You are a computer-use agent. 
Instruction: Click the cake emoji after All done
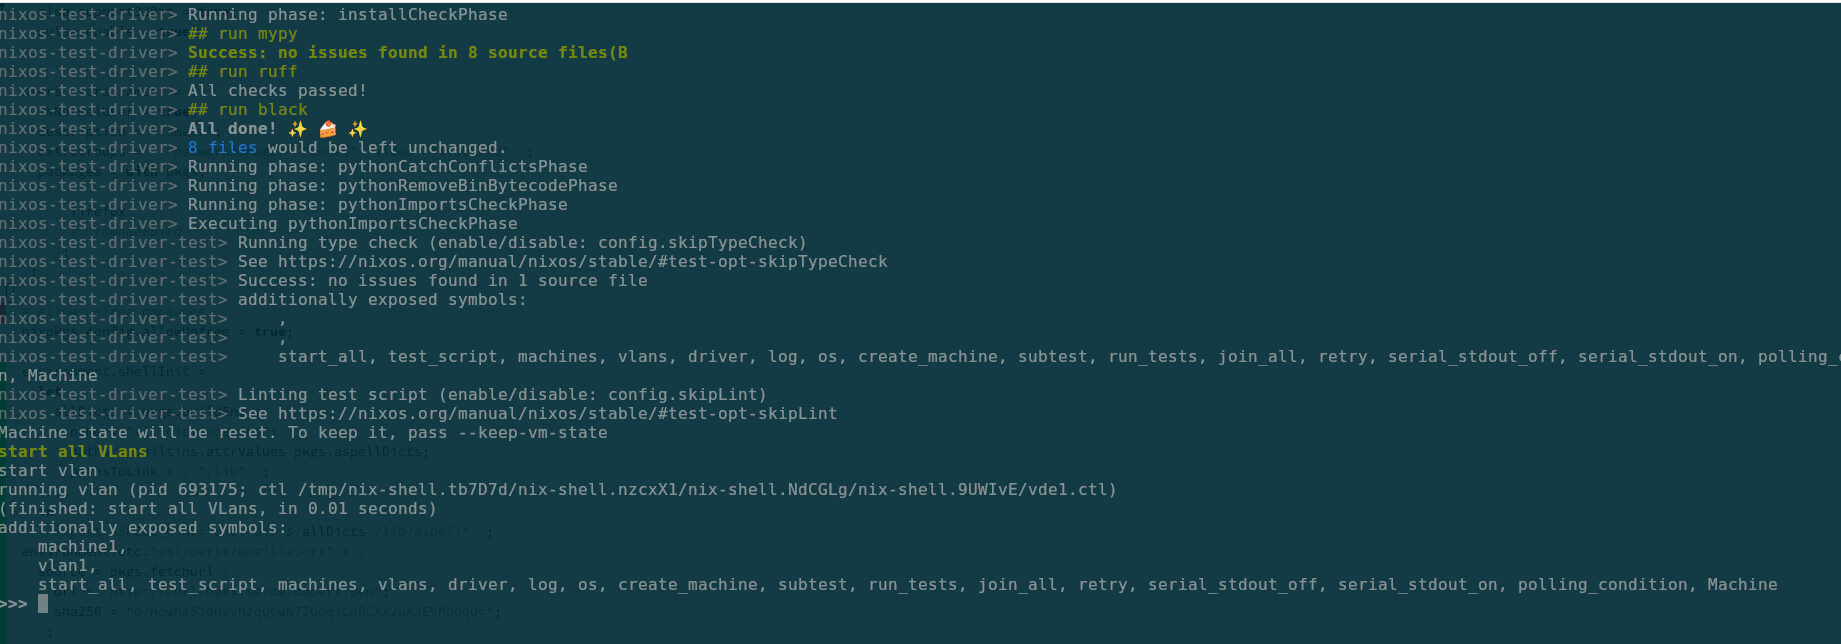click(x=328, y=129)
